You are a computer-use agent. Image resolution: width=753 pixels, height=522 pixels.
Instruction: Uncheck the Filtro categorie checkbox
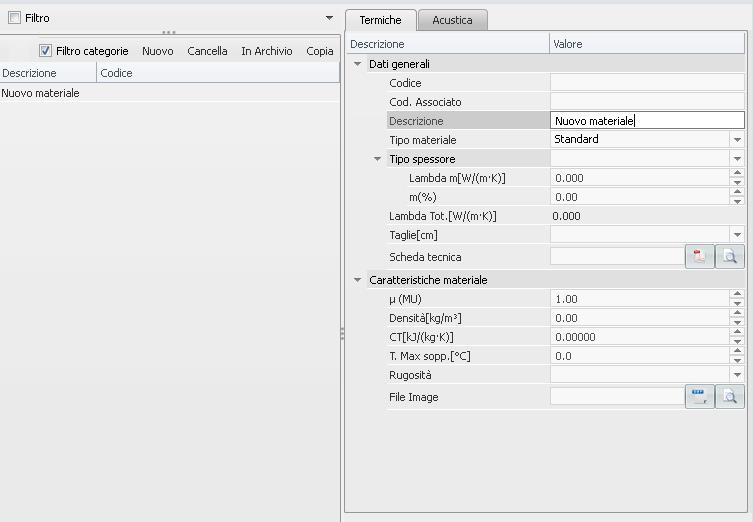point(45,51)
